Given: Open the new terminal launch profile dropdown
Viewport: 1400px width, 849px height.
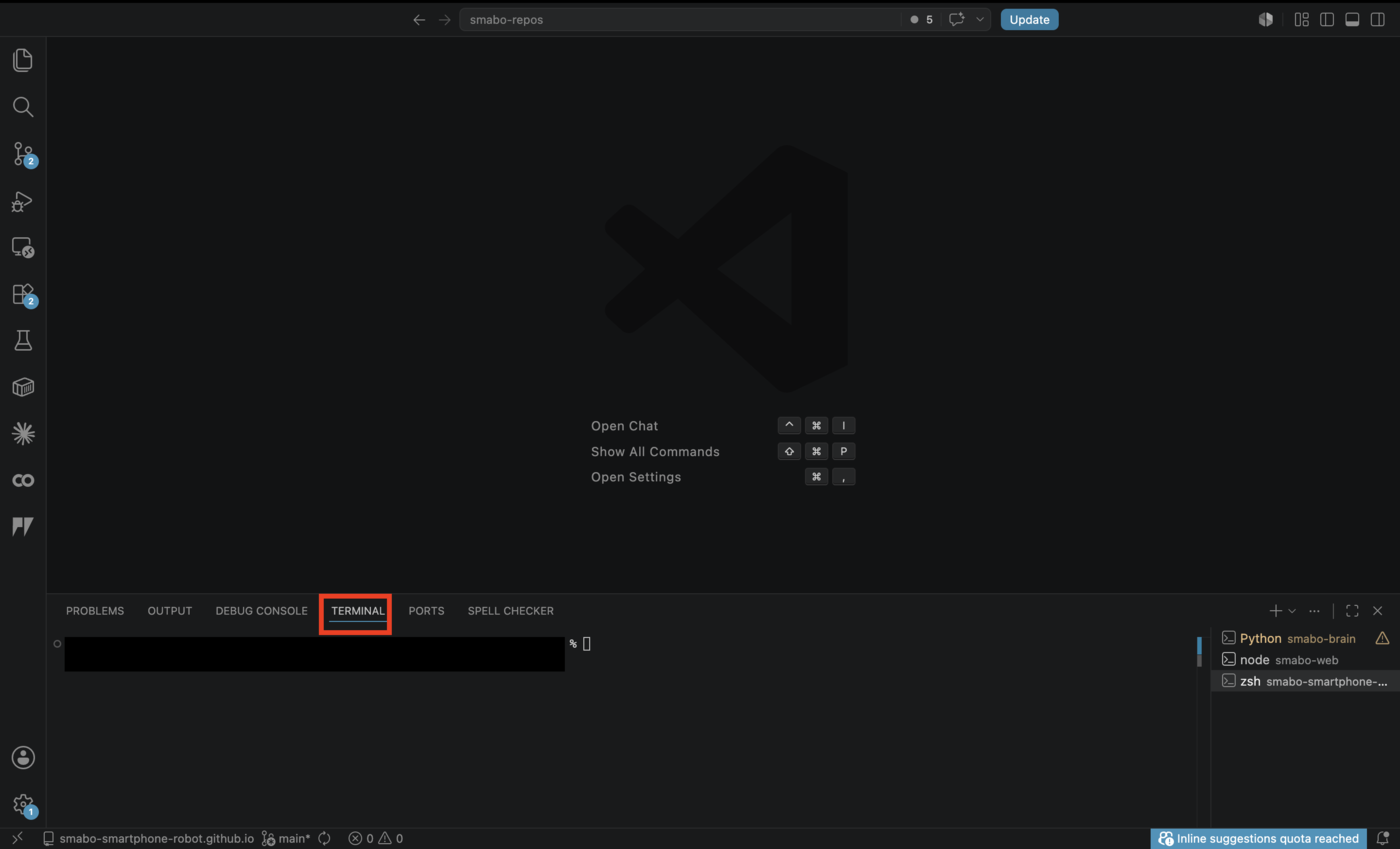Looking at the screenshot, I should (1292, 611).
